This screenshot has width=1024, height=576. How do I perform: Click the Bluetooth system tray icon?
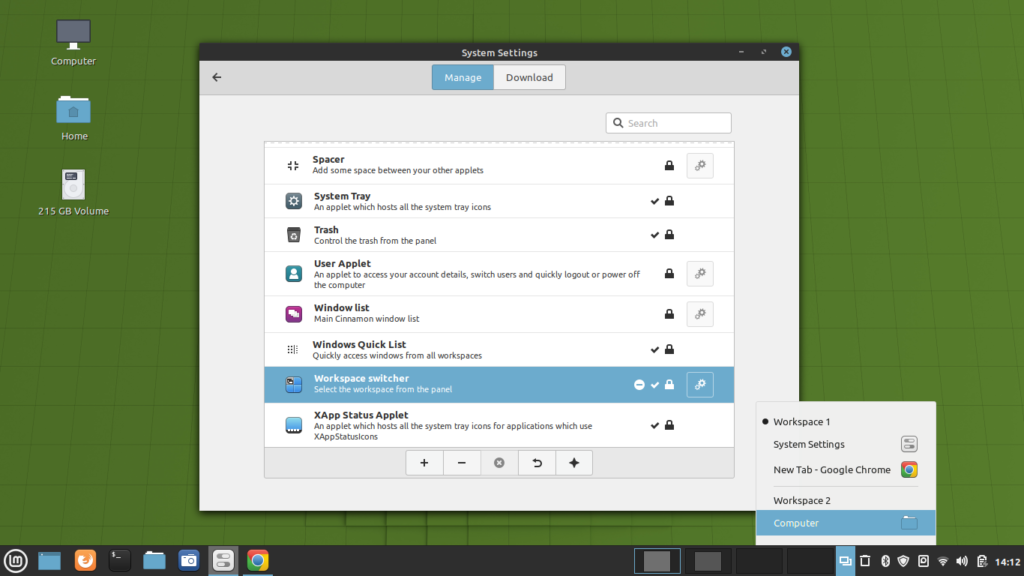[885, 560]
